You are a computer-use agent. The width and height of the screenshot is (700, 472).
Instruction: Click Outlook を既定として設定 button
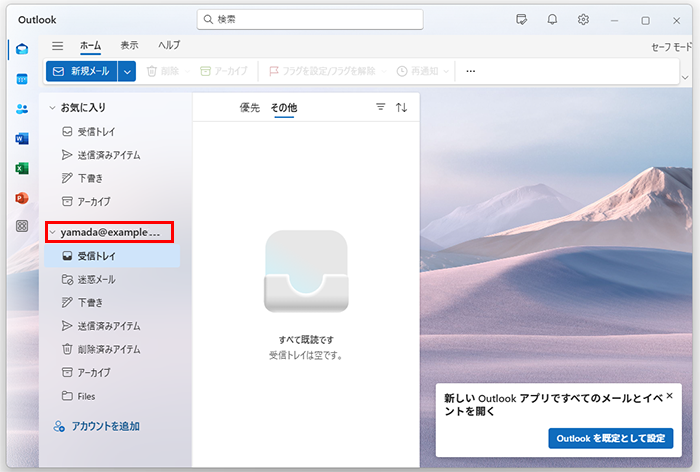[610, 438]
